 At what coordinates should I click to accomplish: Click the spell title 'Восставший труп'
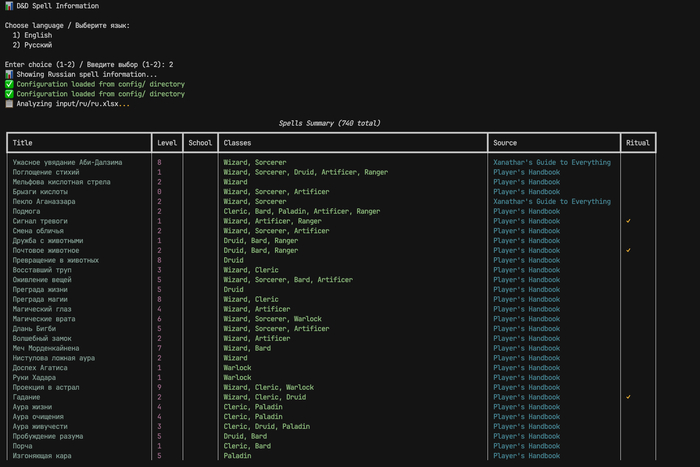(x=42, y=270)
